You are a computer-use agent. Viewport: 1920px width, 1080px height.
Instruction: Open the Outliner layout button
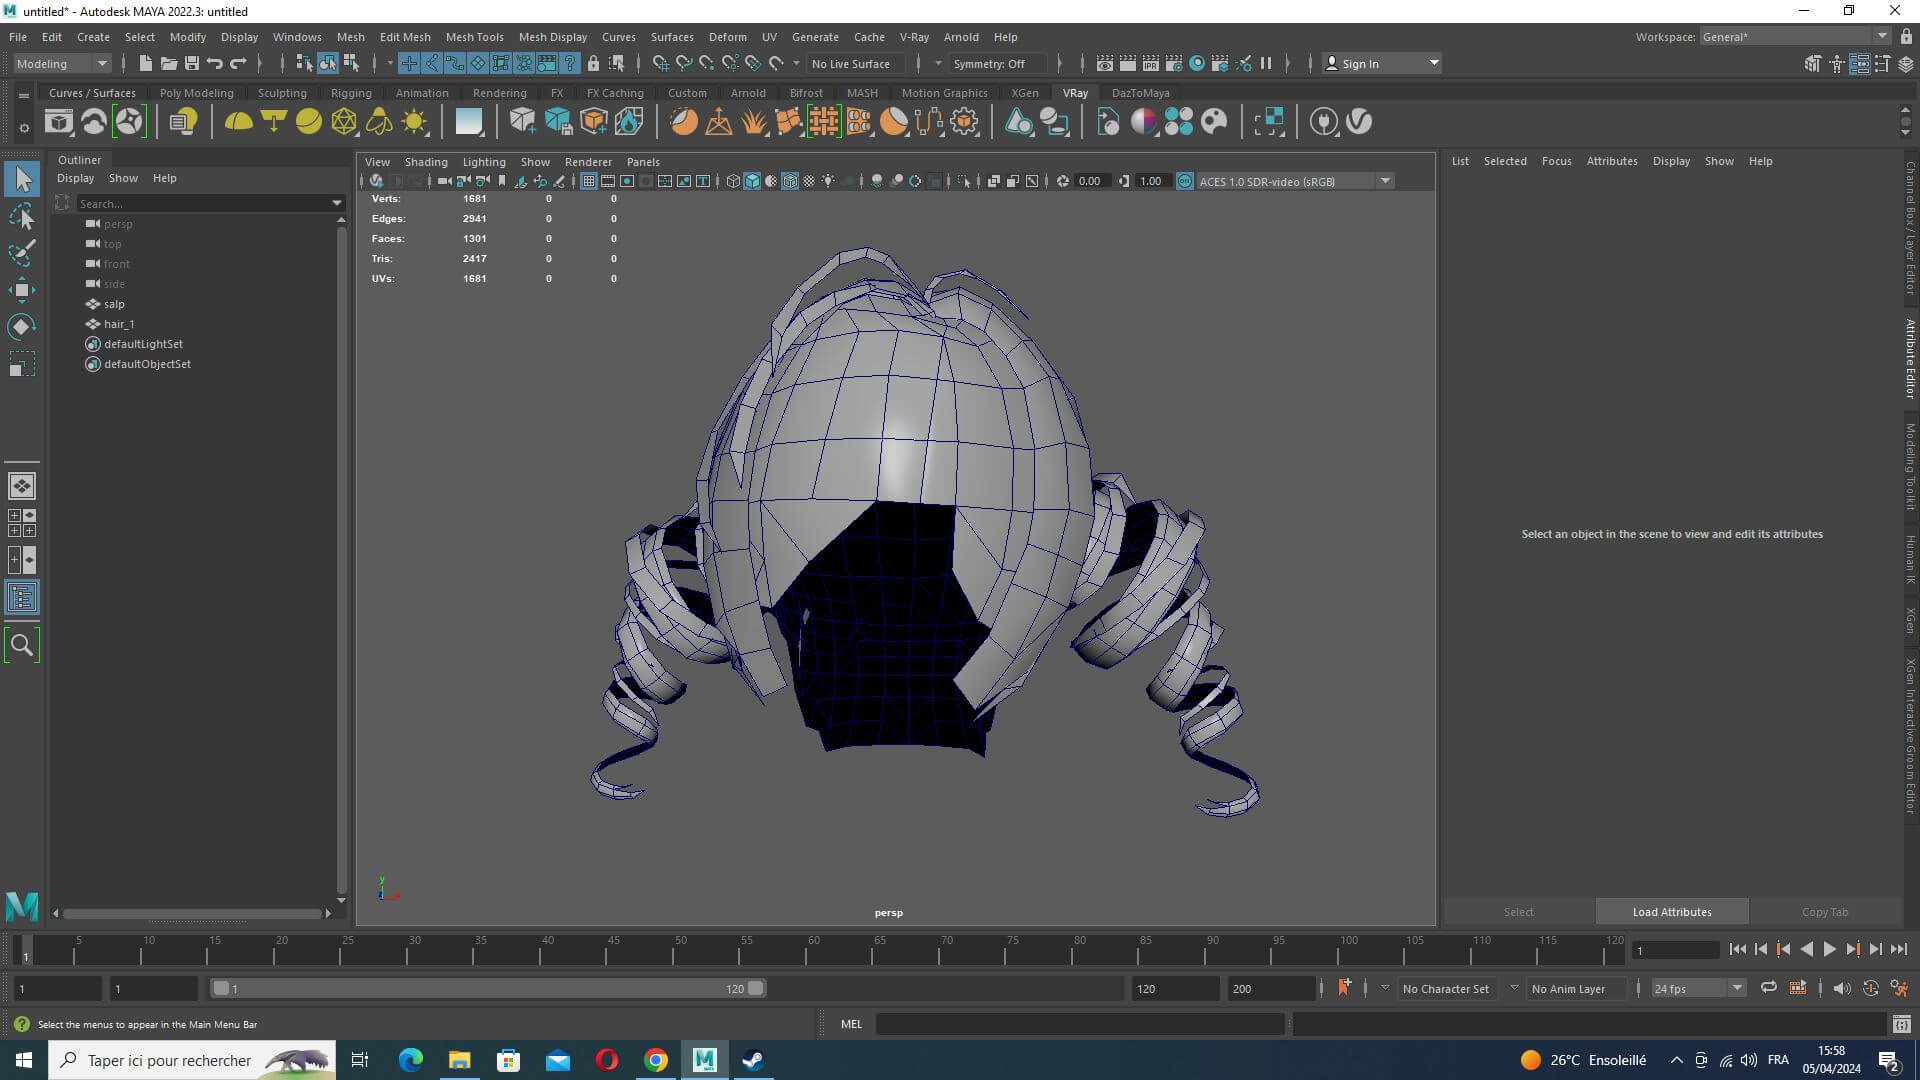tap(21, 598)
